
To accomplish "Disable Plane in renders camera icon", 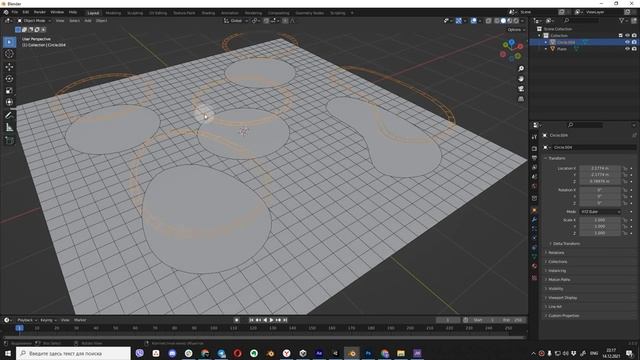I will 634,49.
